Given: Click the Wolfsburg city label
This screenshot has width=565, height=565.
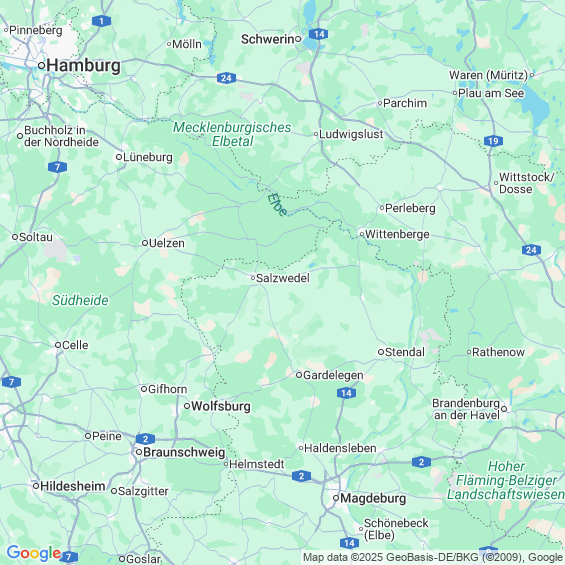Looking at the screenshot, I should point(221,406).
